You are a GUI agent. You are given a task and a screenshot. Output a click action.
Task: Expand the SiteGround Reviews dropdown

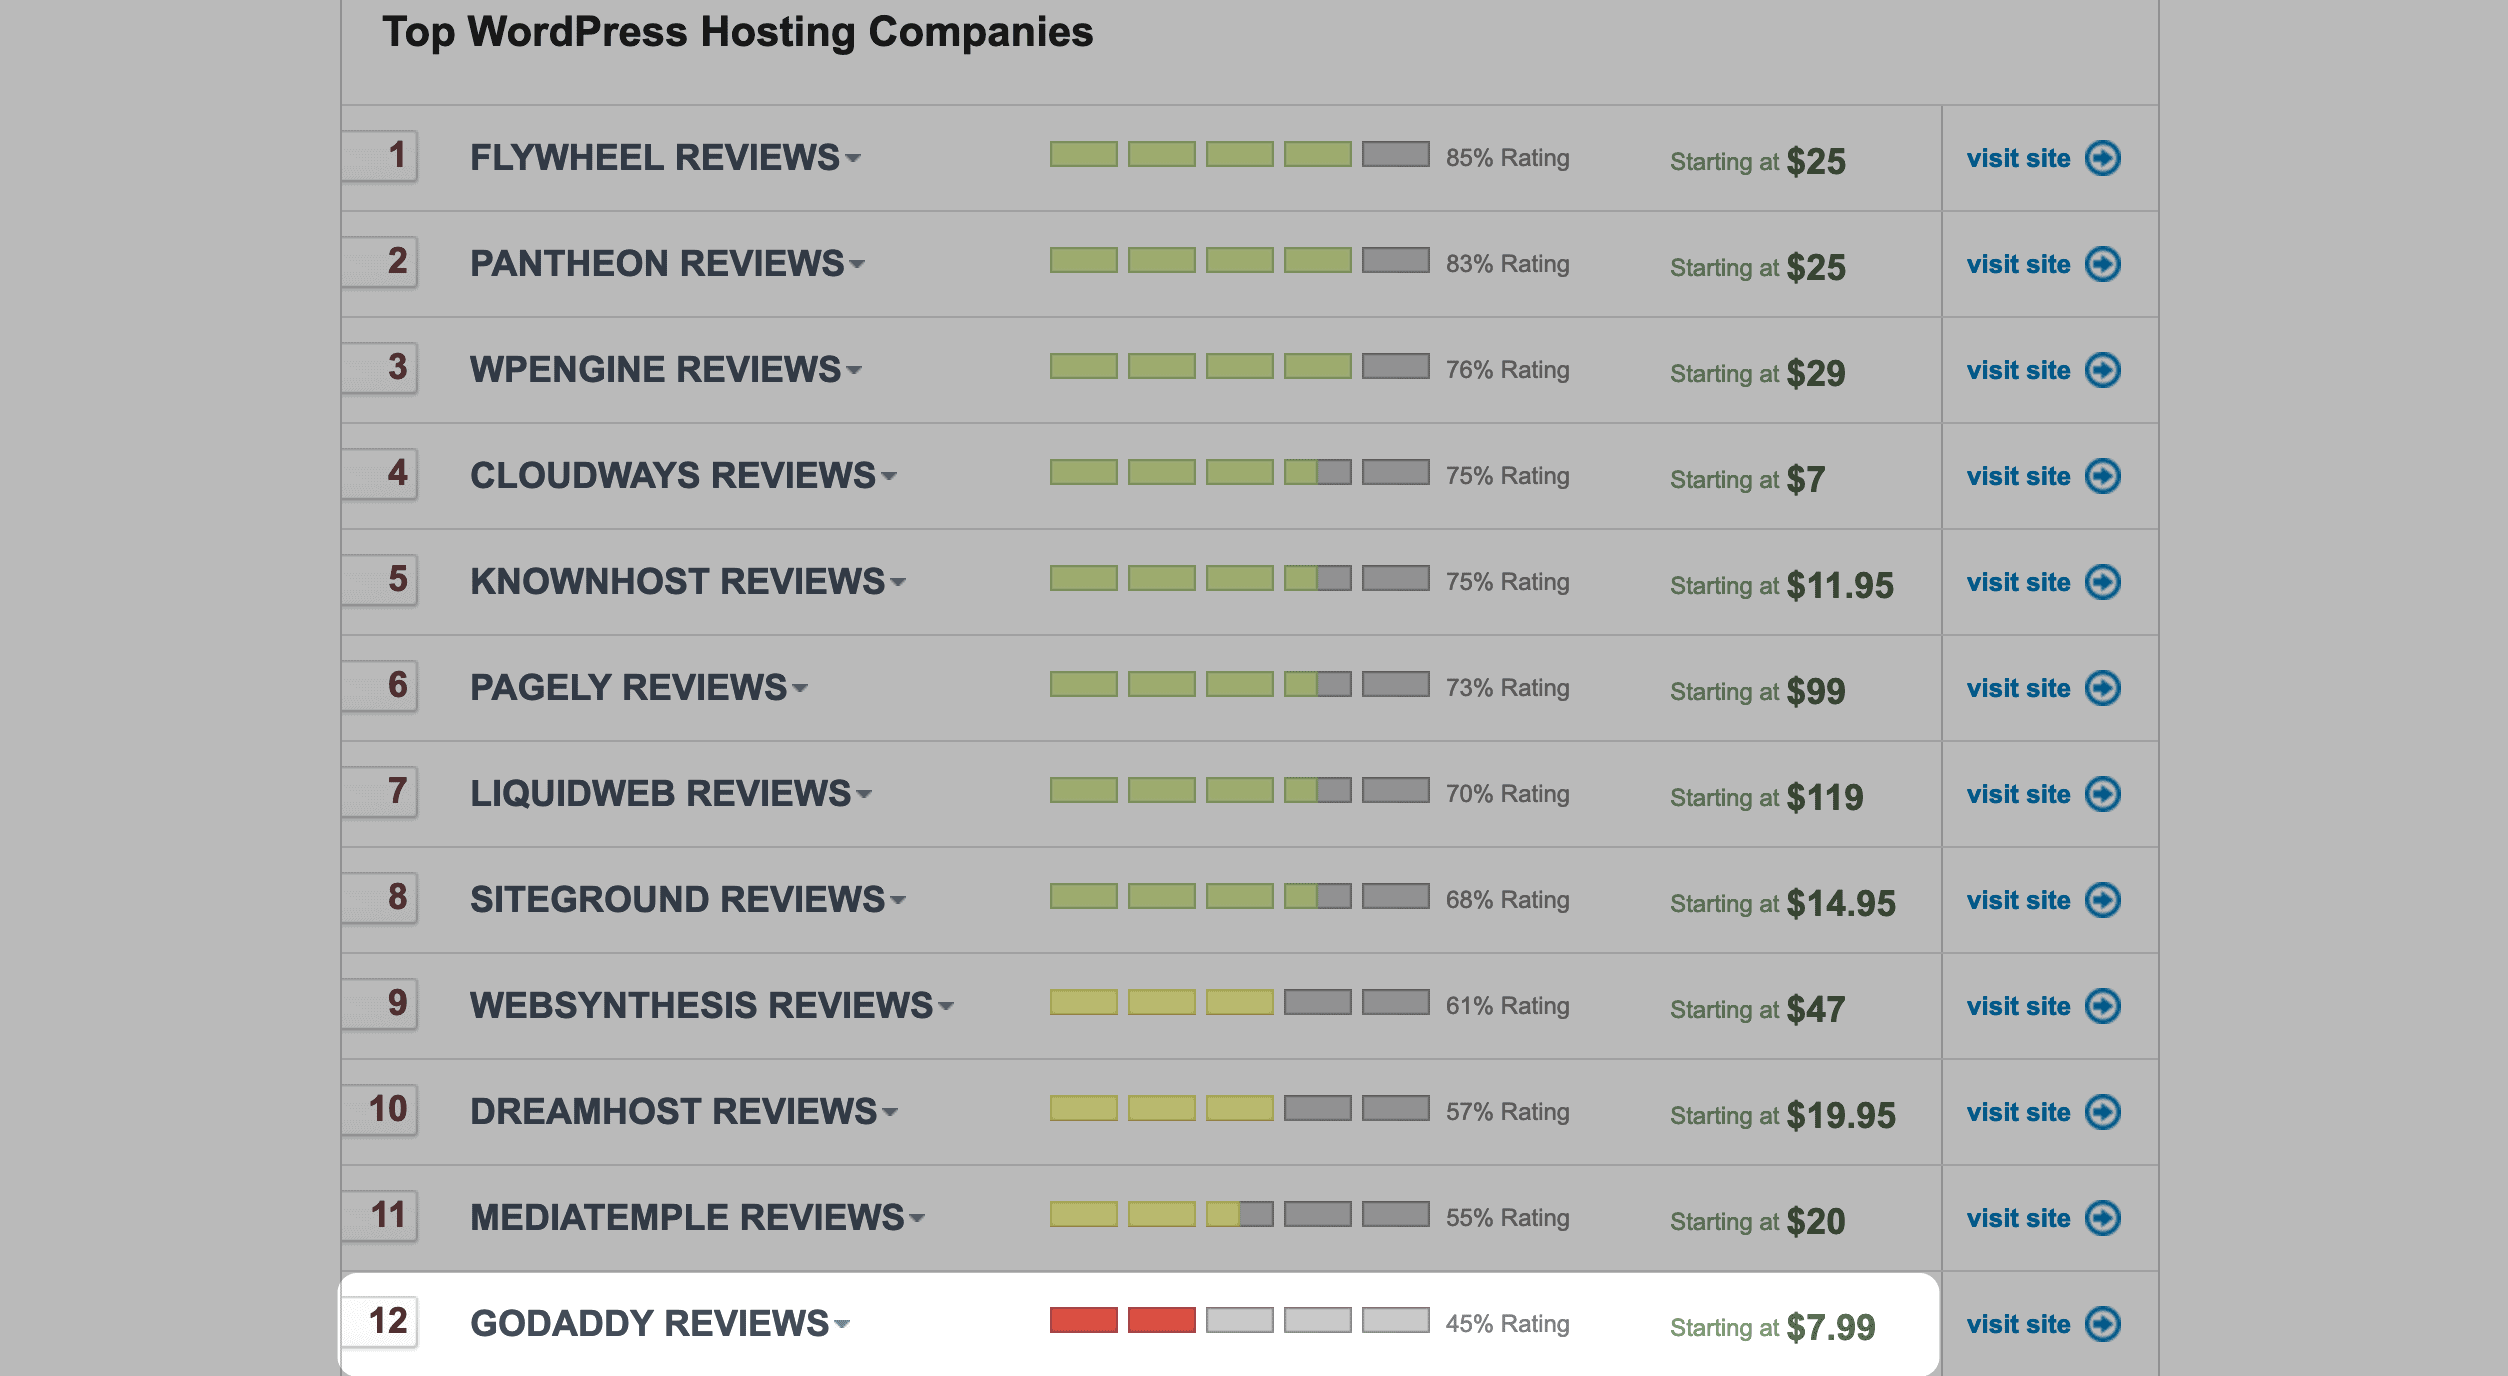tap(898, 900)
